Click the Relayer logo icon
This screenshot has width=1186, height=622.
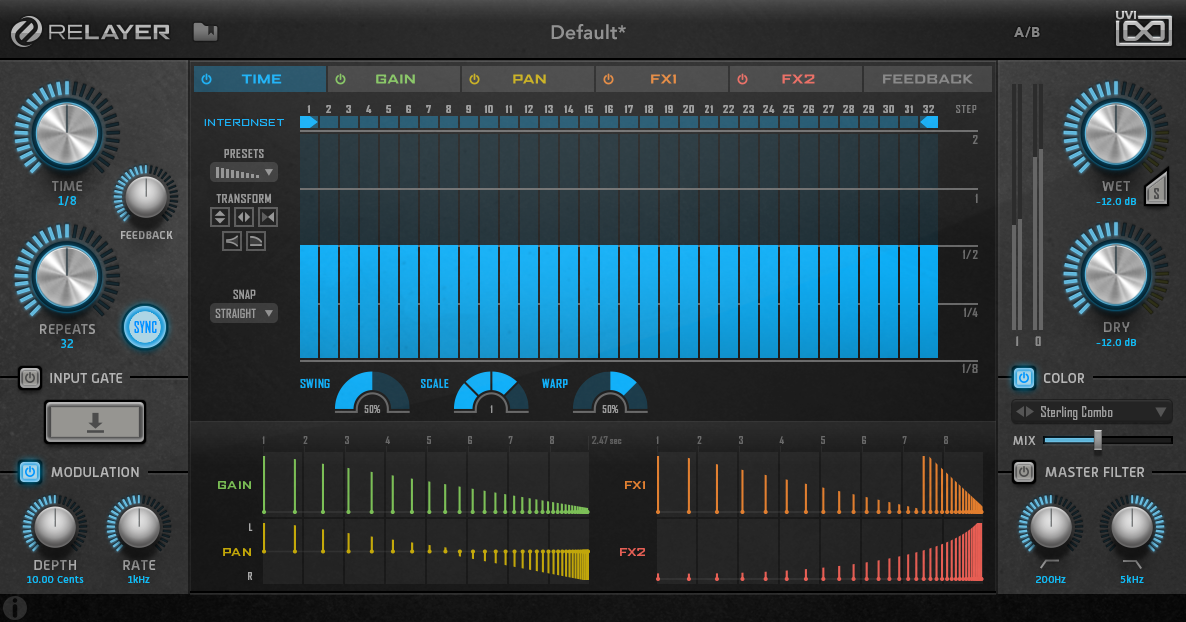(x=26, y=32)
